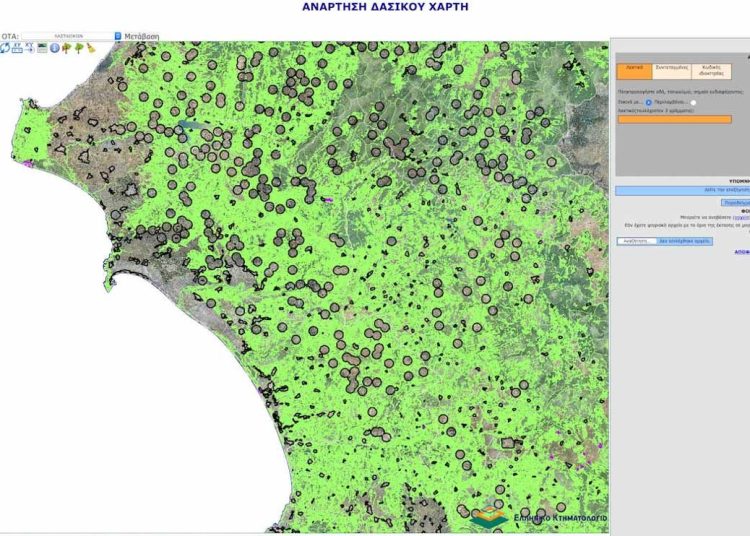Viewport: 750px width, 536px height.
Task: Open the 'Κωδικός ιδιοκτησίας' tab
Action: [x=711, y=70]
